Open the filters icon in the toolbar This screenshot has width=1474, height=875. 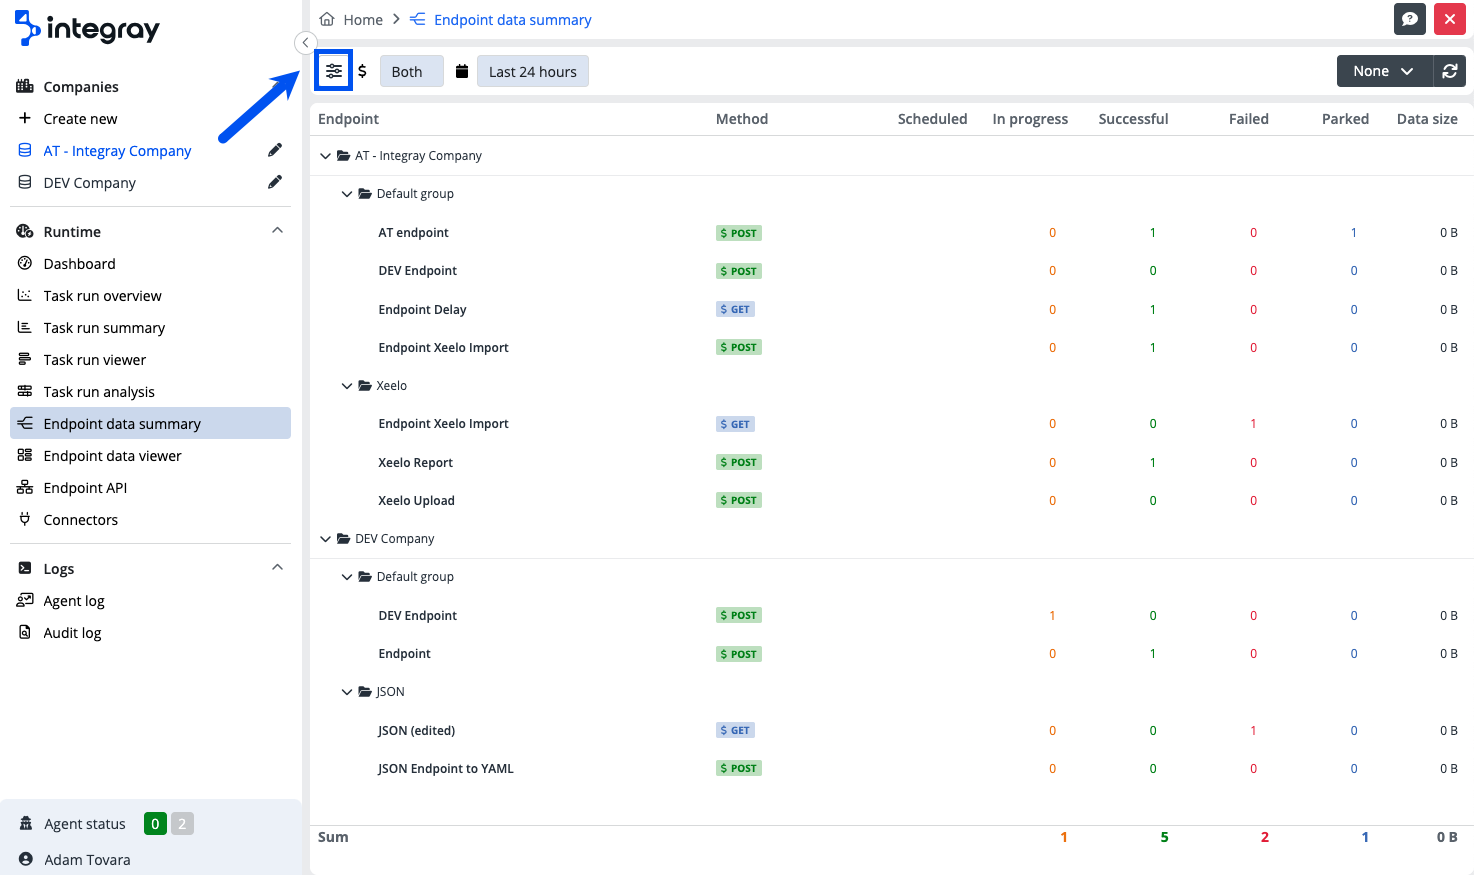(x=333, y=70)
